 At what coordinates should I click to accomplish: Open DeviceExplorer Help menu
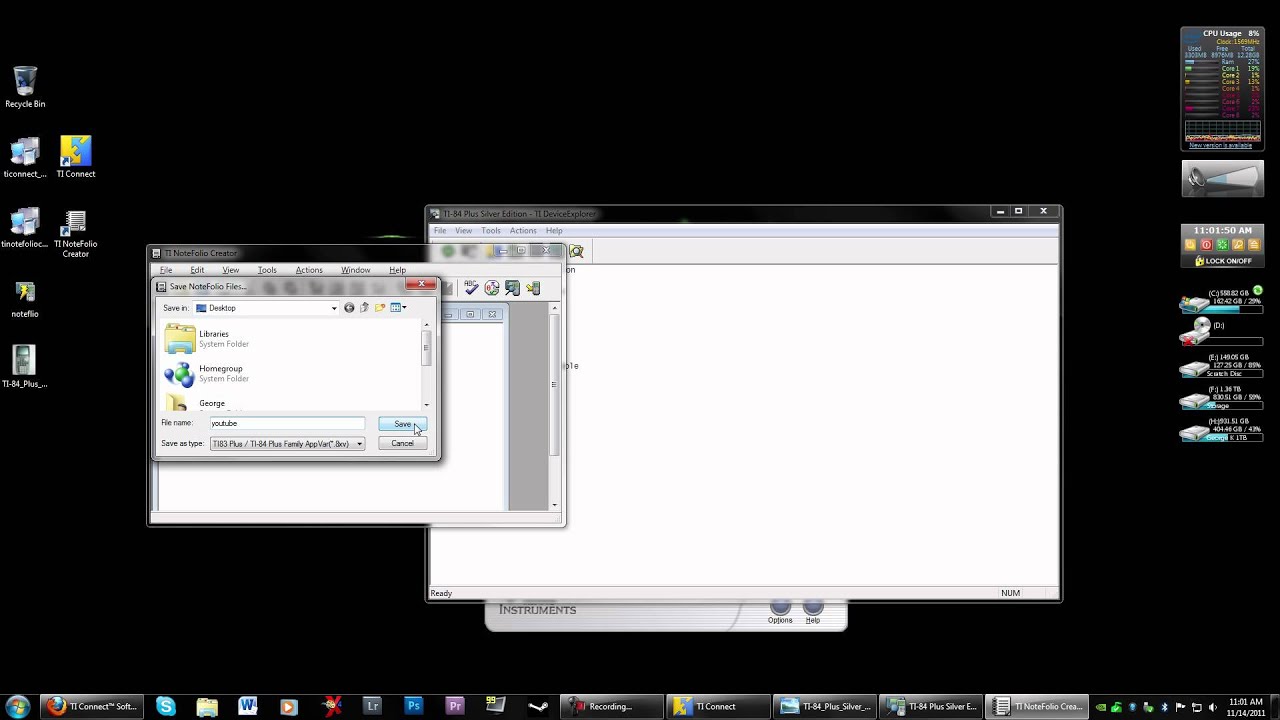(x=554, y=231)
